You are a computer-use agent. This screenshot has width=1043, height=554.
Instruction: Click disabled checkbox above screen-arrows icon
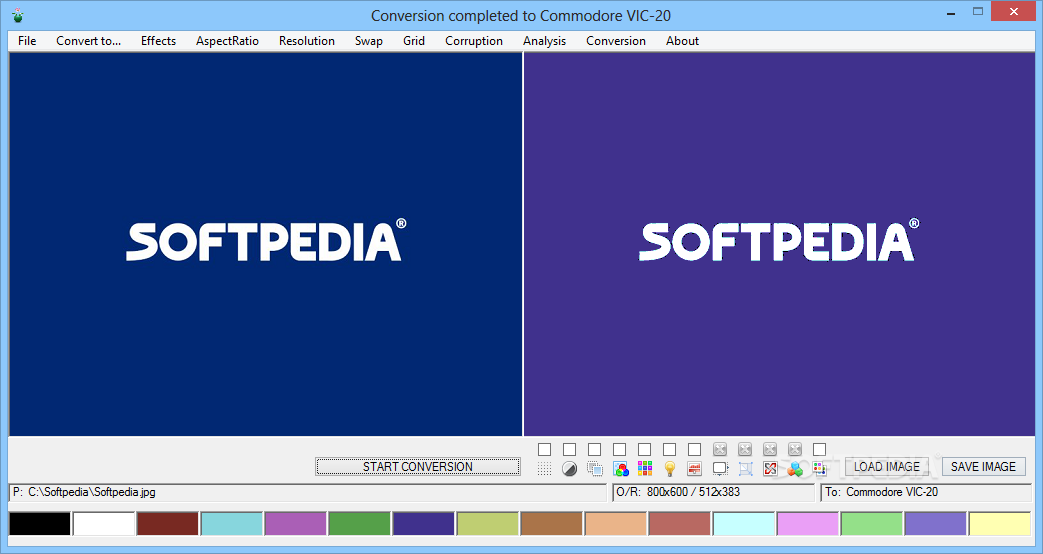[x=720, y=450]
